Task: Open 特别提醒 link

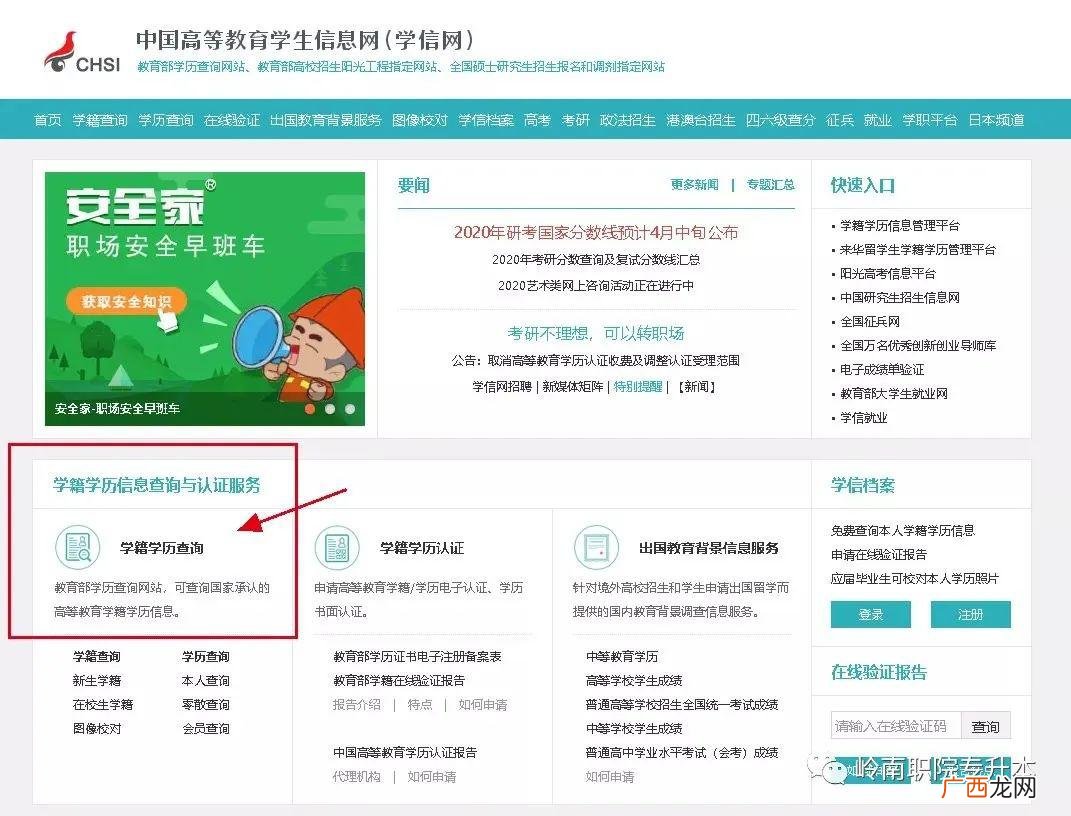Action: (638, 386)
